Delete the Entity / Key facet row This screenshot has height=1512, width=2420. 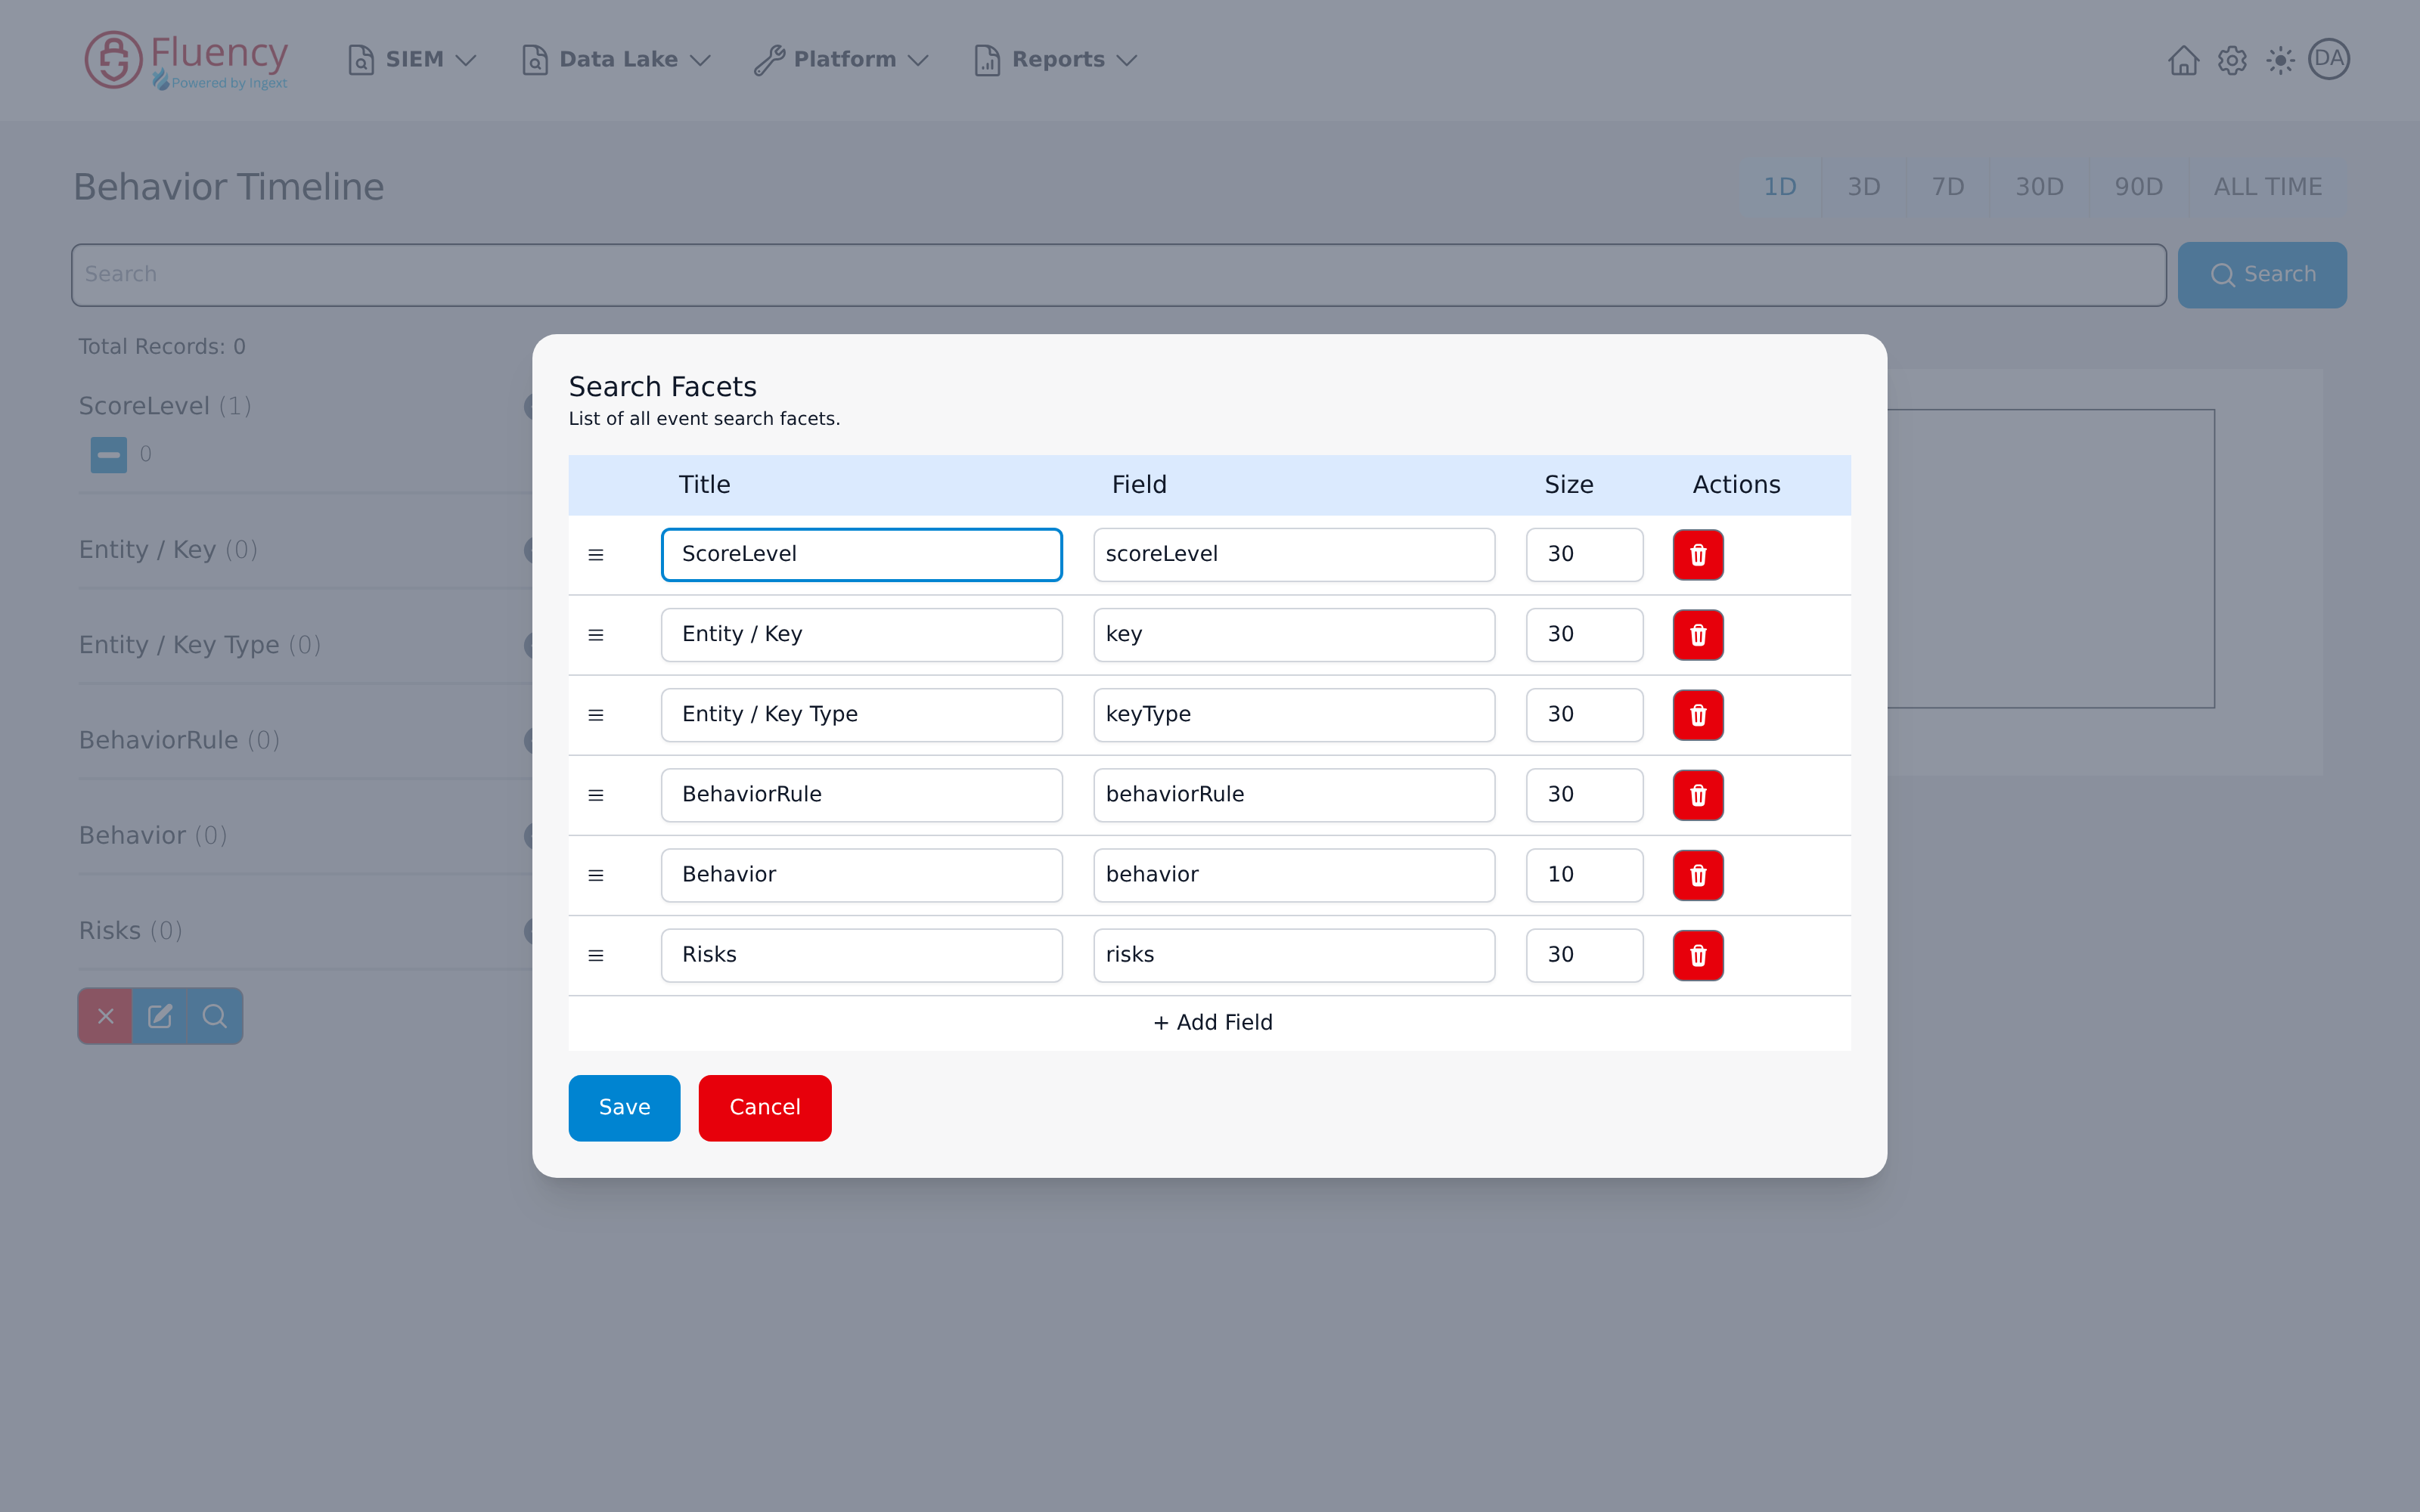[1698, 635]
